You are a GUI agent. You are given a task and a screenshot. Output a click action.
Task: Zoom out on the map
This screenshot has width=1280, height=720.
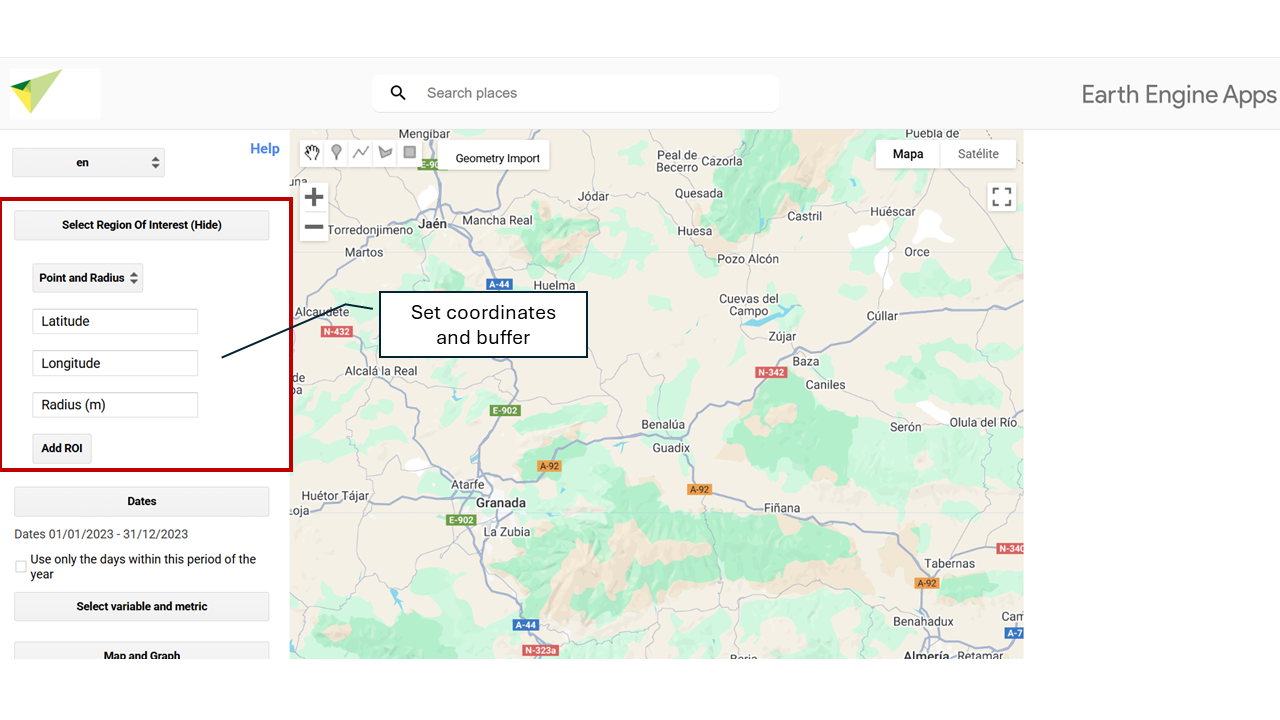[314, 227]
